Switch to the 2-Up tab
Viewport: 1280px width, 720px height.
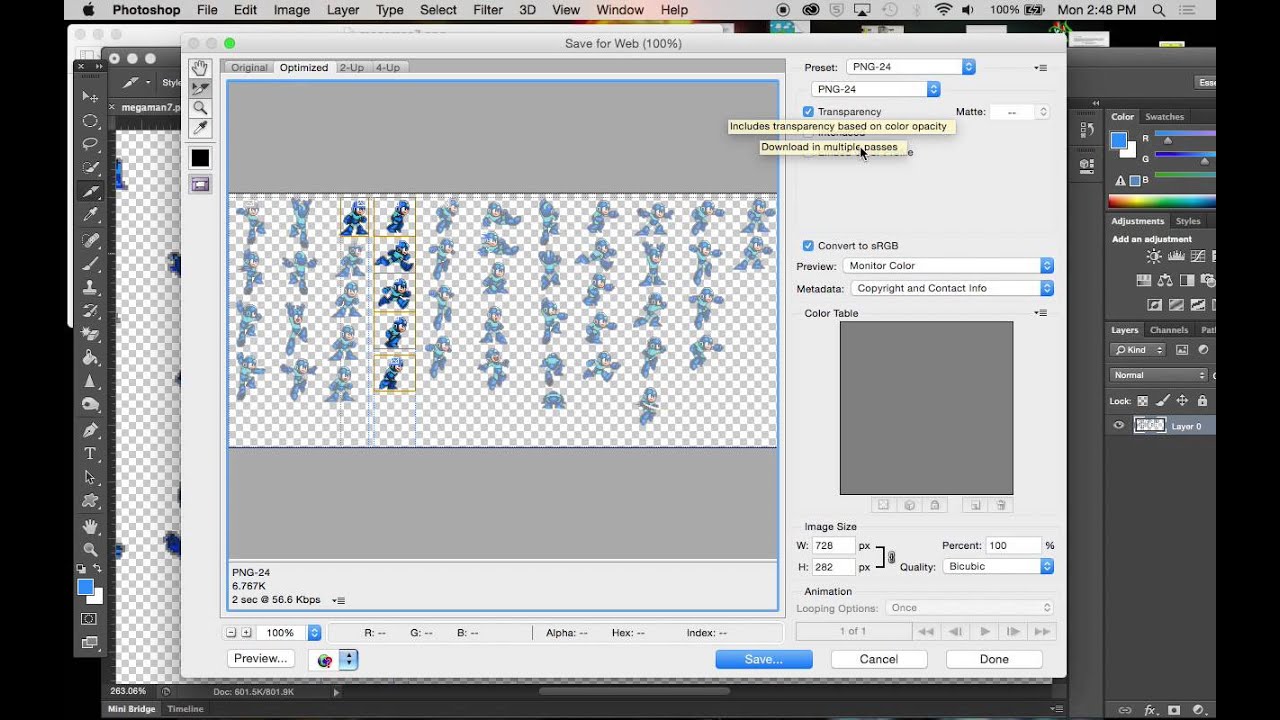(x=351, y=68)
